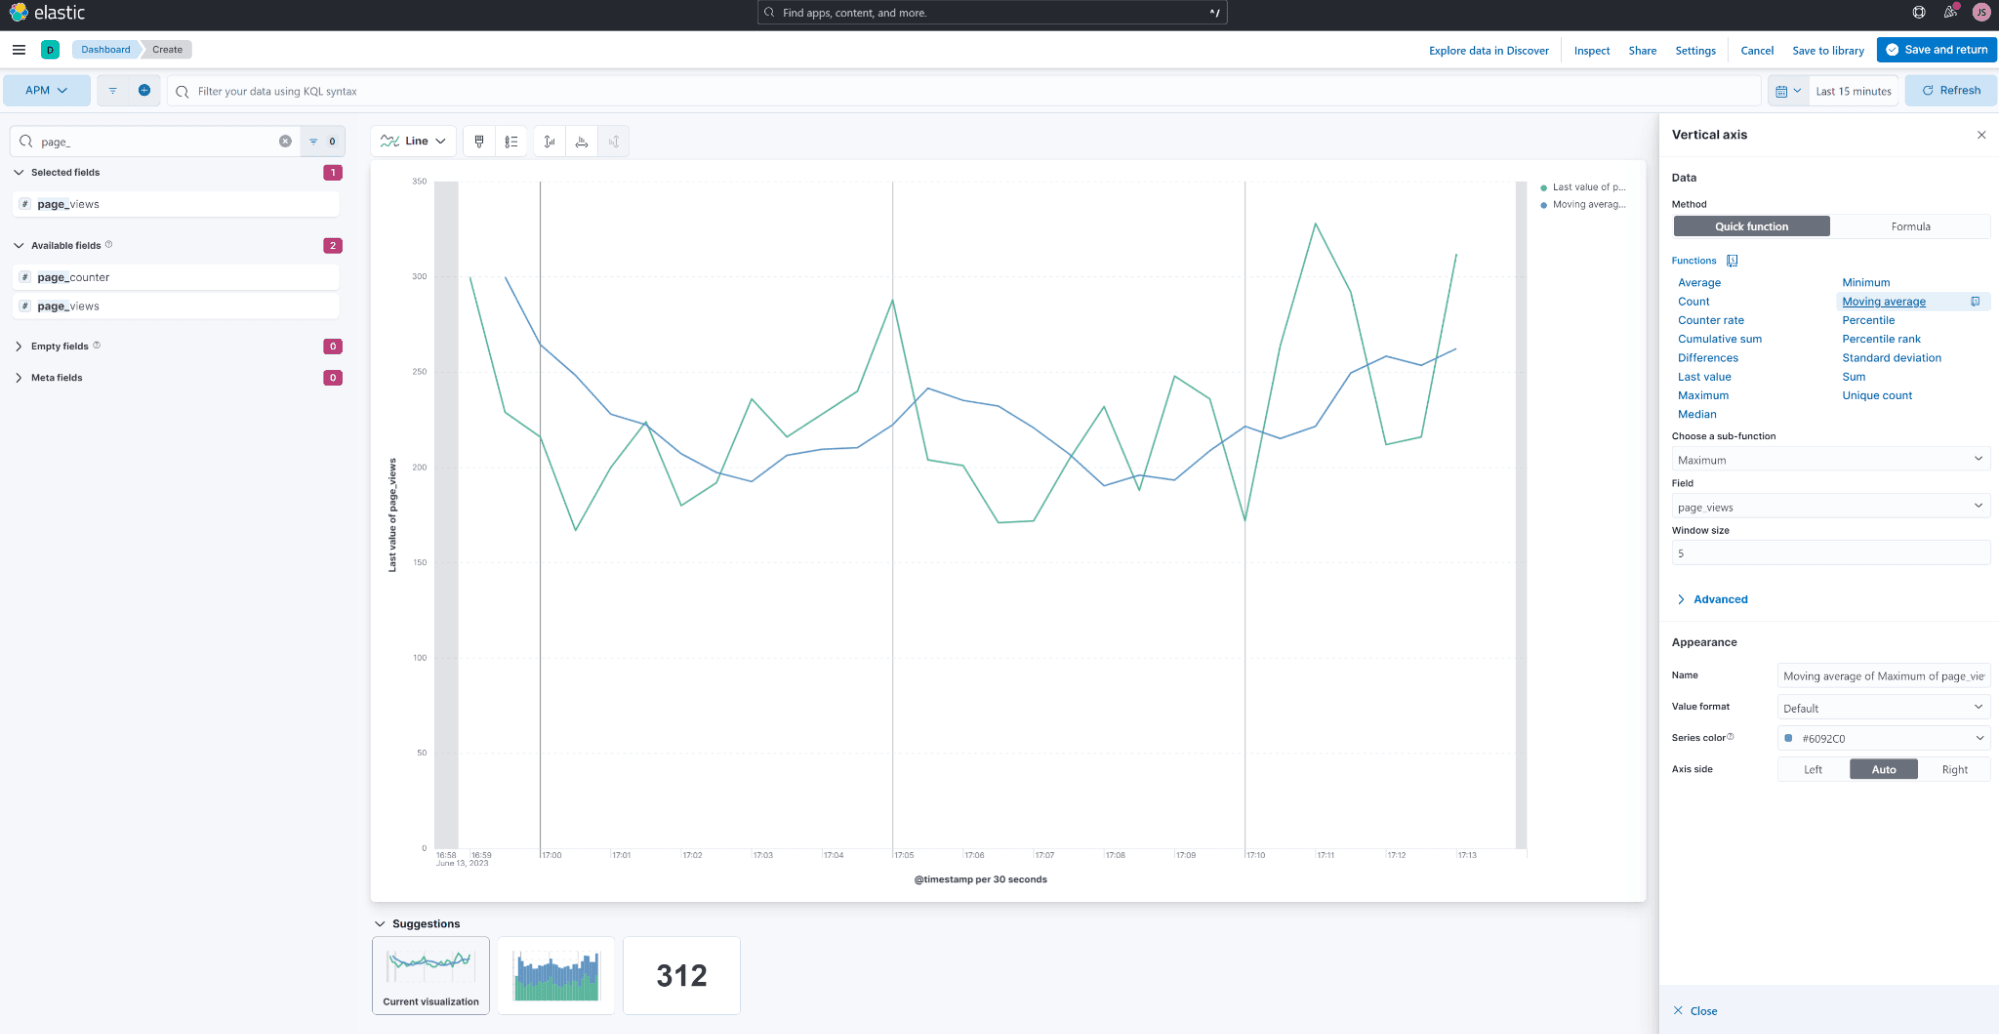Open the legend settings icon
The image size is (1999, 1034).
pos(511,141)
